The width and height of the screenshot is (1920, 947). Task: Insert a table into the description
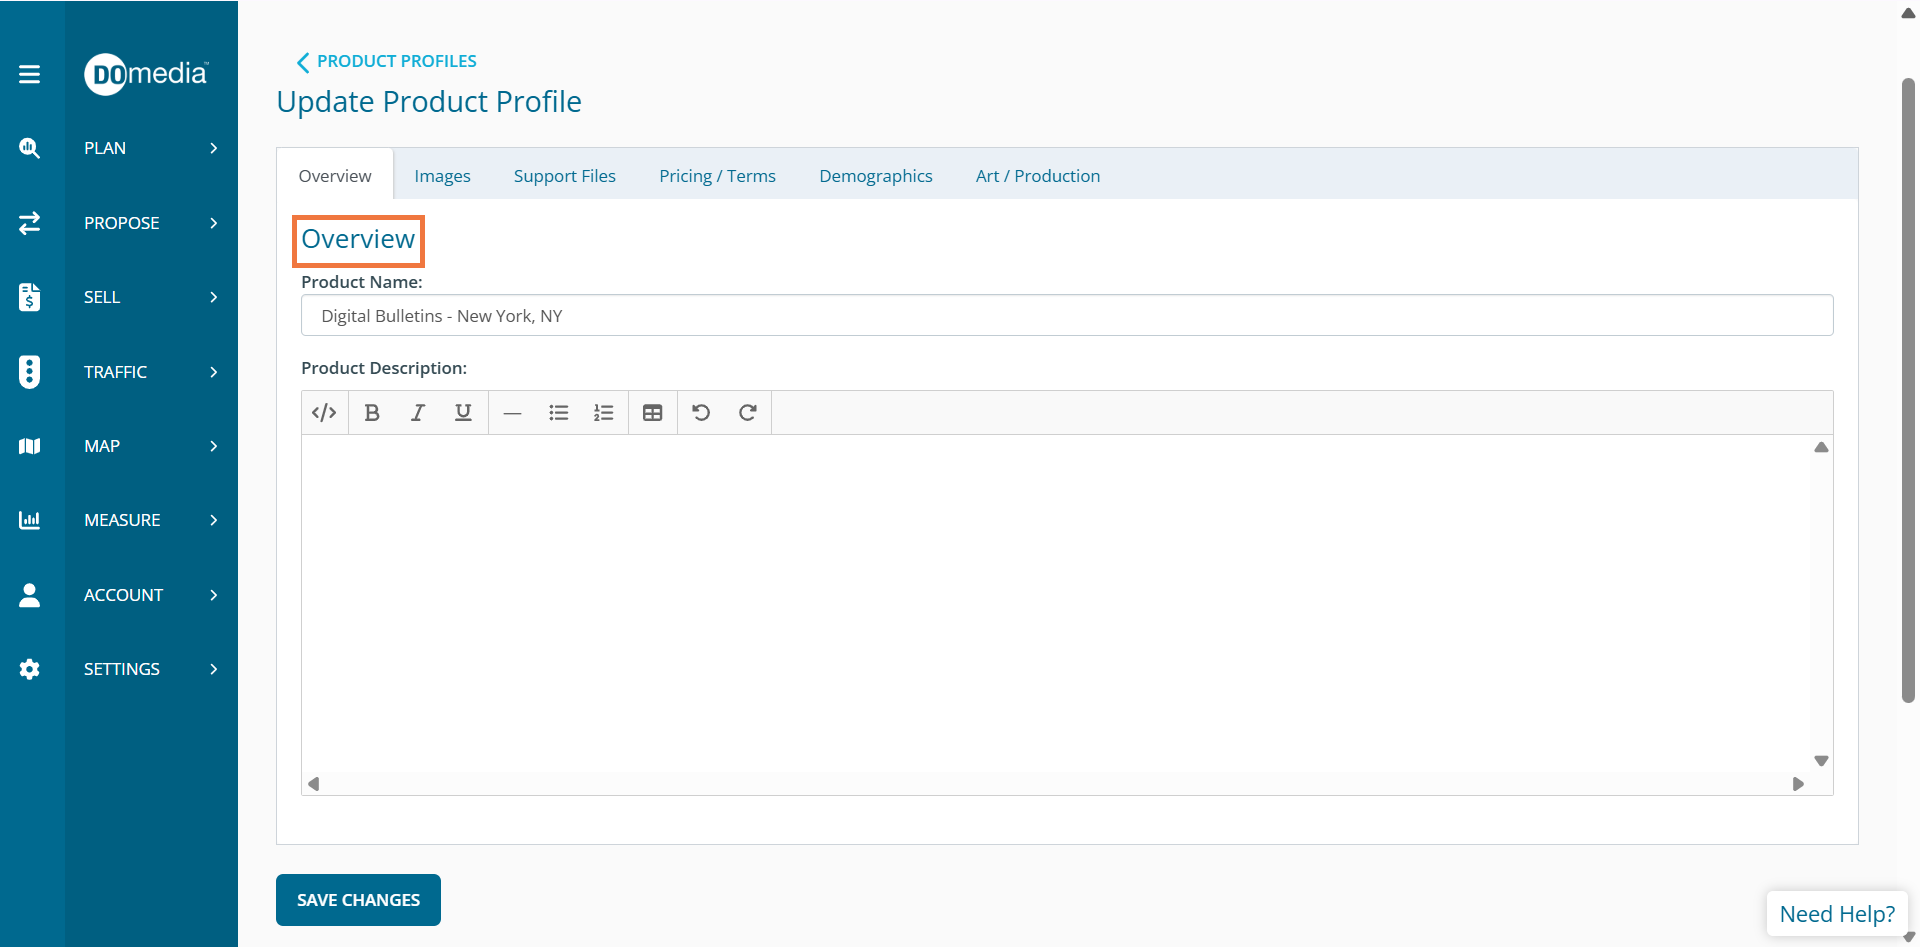tap(652, 413)
